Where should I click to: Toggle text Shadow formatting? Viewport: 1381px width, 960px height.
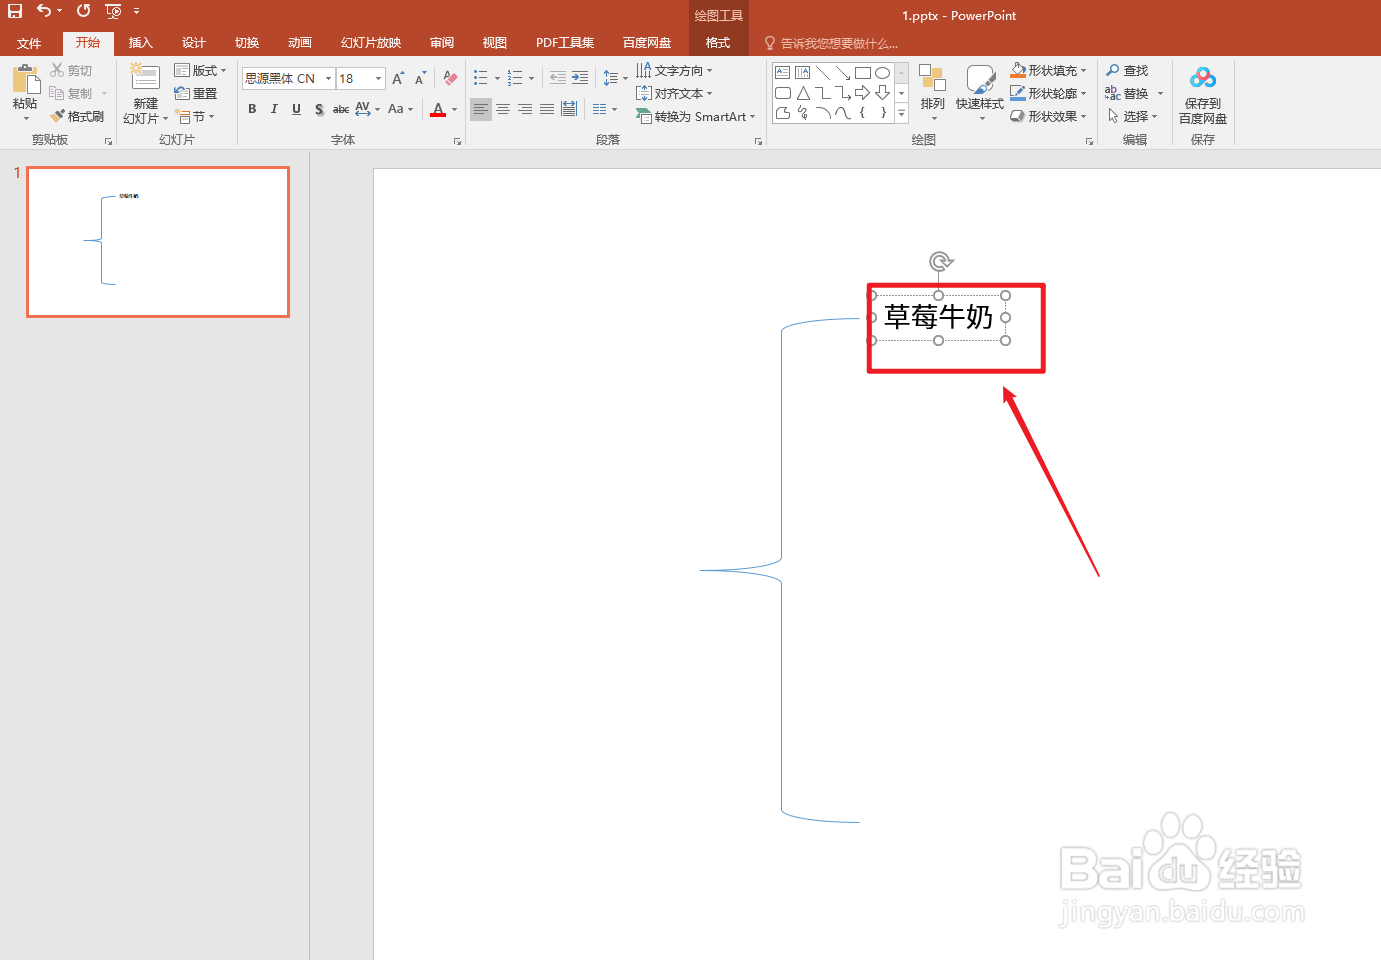coord(319,109)
